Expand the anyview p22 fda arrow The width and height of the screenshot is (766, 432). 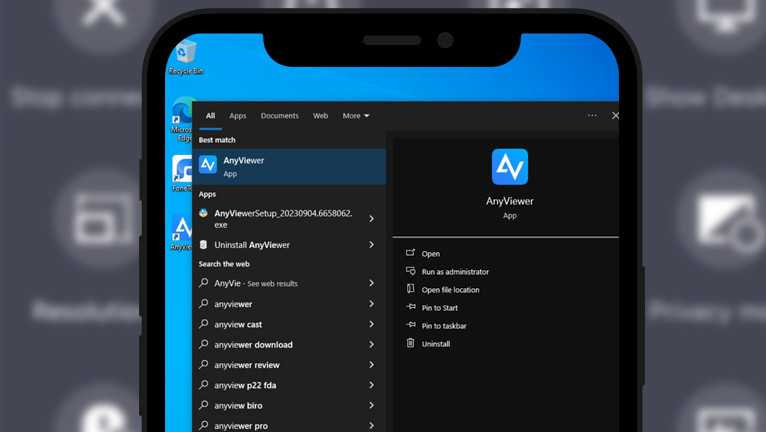[x=372, y=385]
